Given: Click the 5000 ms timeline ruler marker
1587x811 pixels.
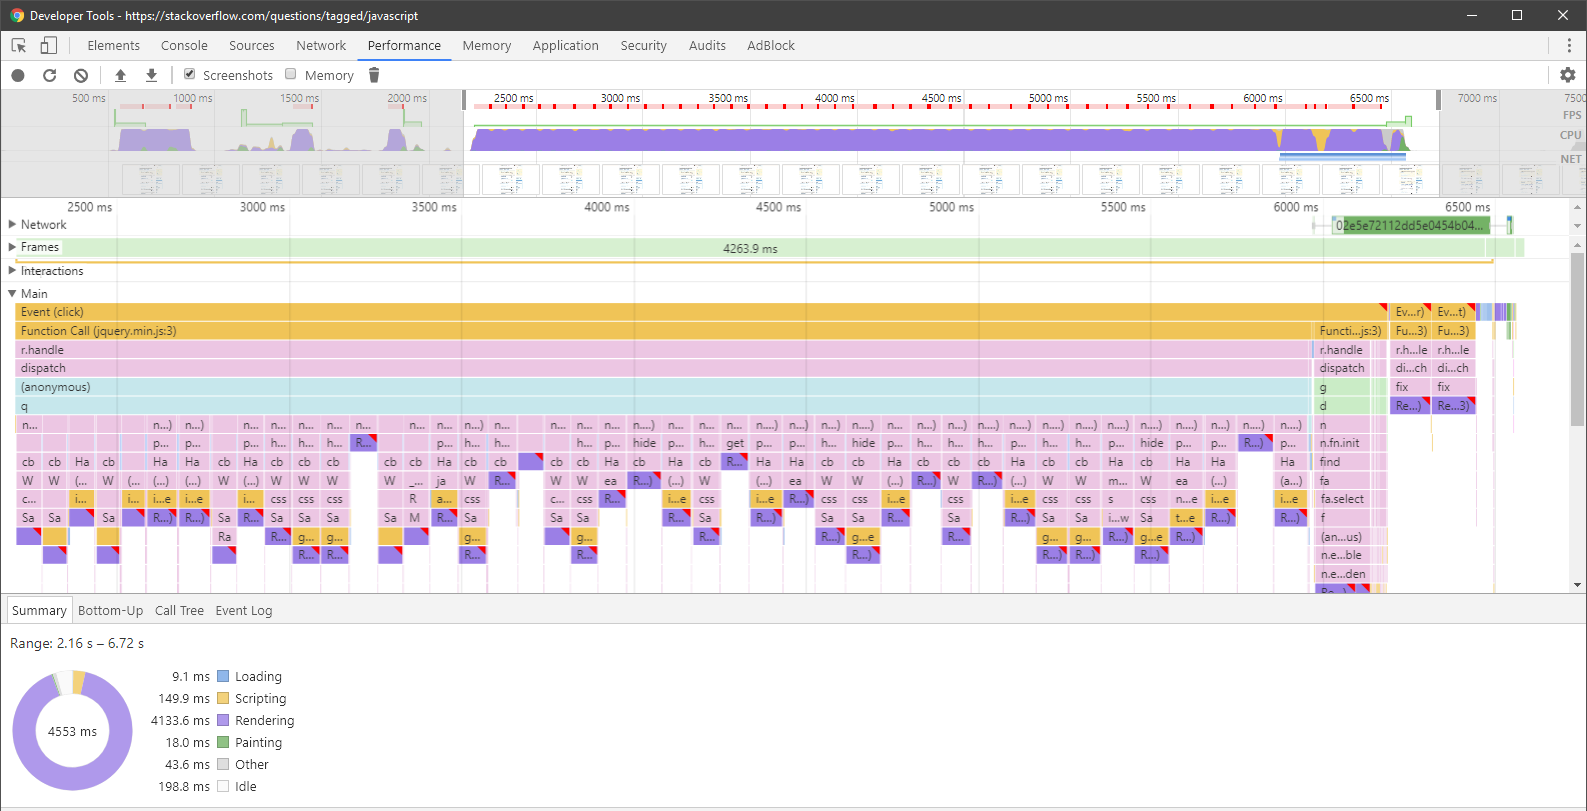Looking at the screenshot, I should click(951, 207).
